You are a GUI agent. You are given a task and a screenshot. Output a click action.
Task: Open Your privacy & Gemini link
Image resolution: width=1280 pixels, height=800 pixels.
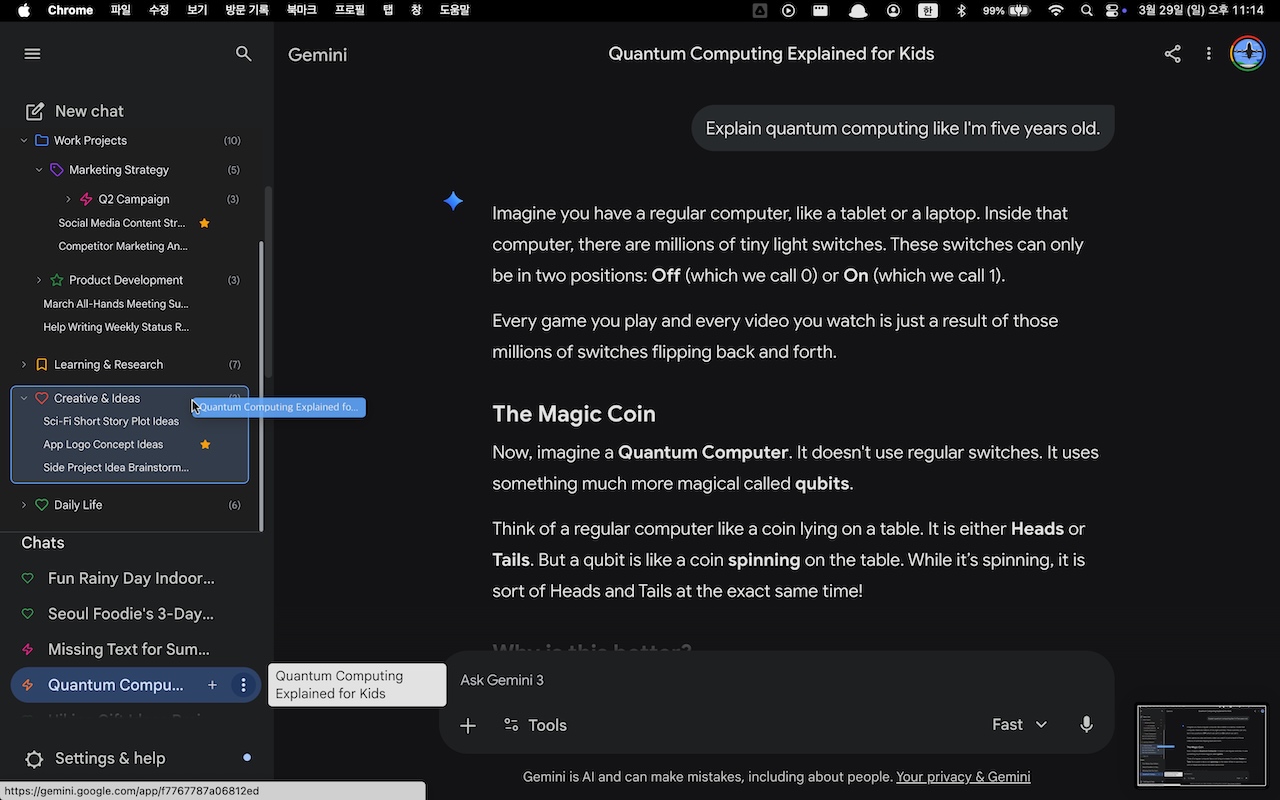point(962,777)
